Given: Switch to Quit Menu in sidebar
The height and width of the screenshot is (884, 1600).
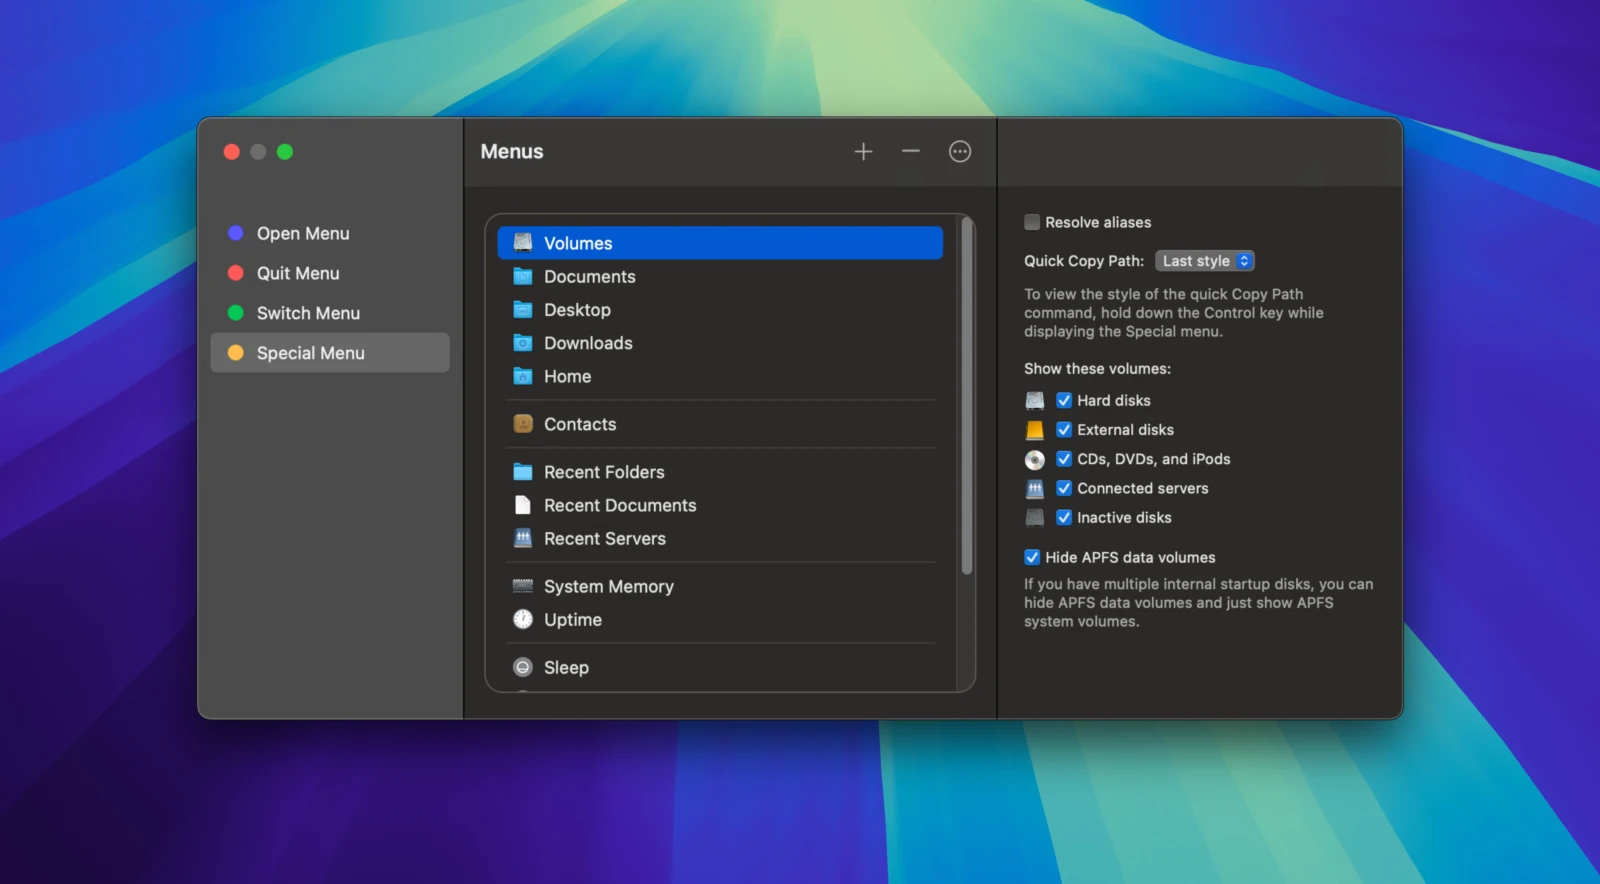Looking at the screenshot, I should (x=298, y=274).
